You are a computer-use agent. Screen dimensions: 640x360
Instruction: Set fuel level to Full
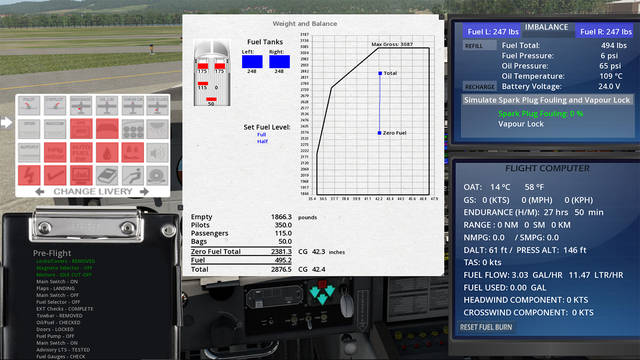pos(262,135)
